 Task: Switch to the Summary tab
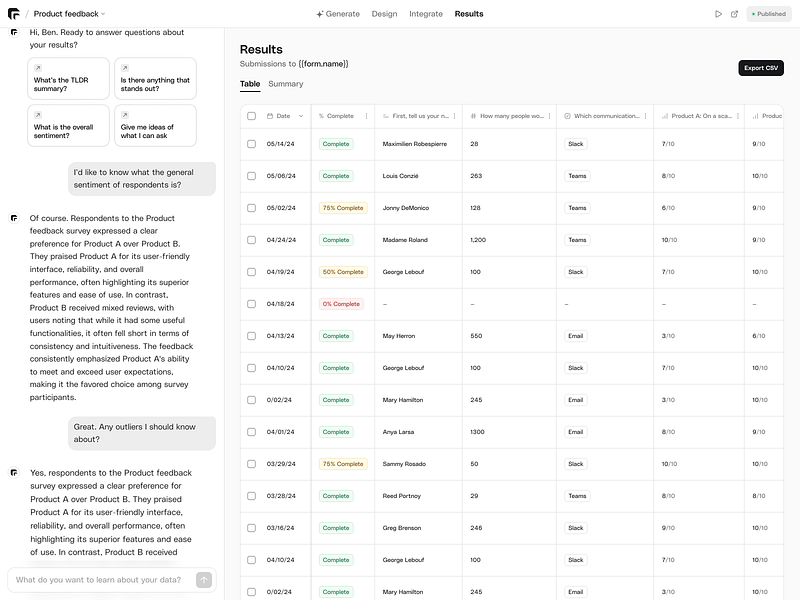tap(286, 84)
